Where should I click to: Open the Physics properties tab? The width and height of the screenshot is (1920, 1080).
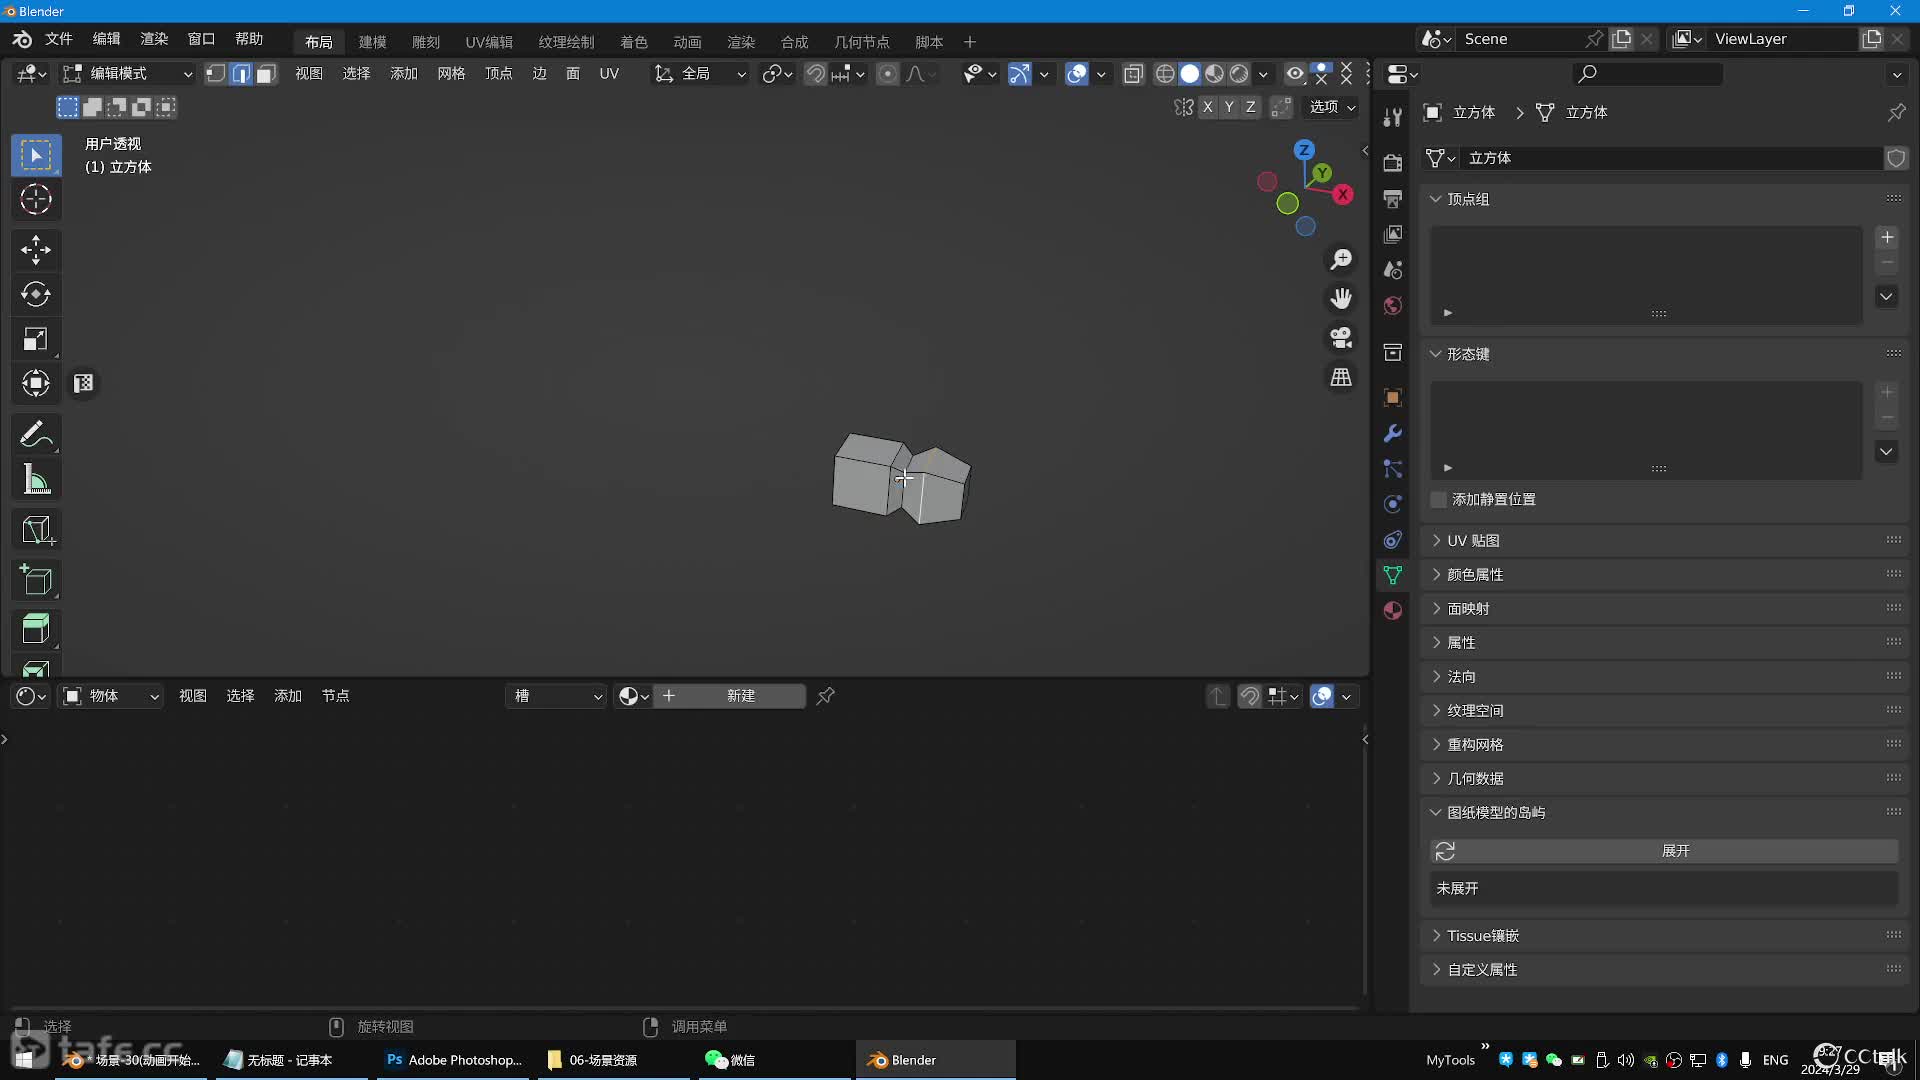coord(1392,504)
